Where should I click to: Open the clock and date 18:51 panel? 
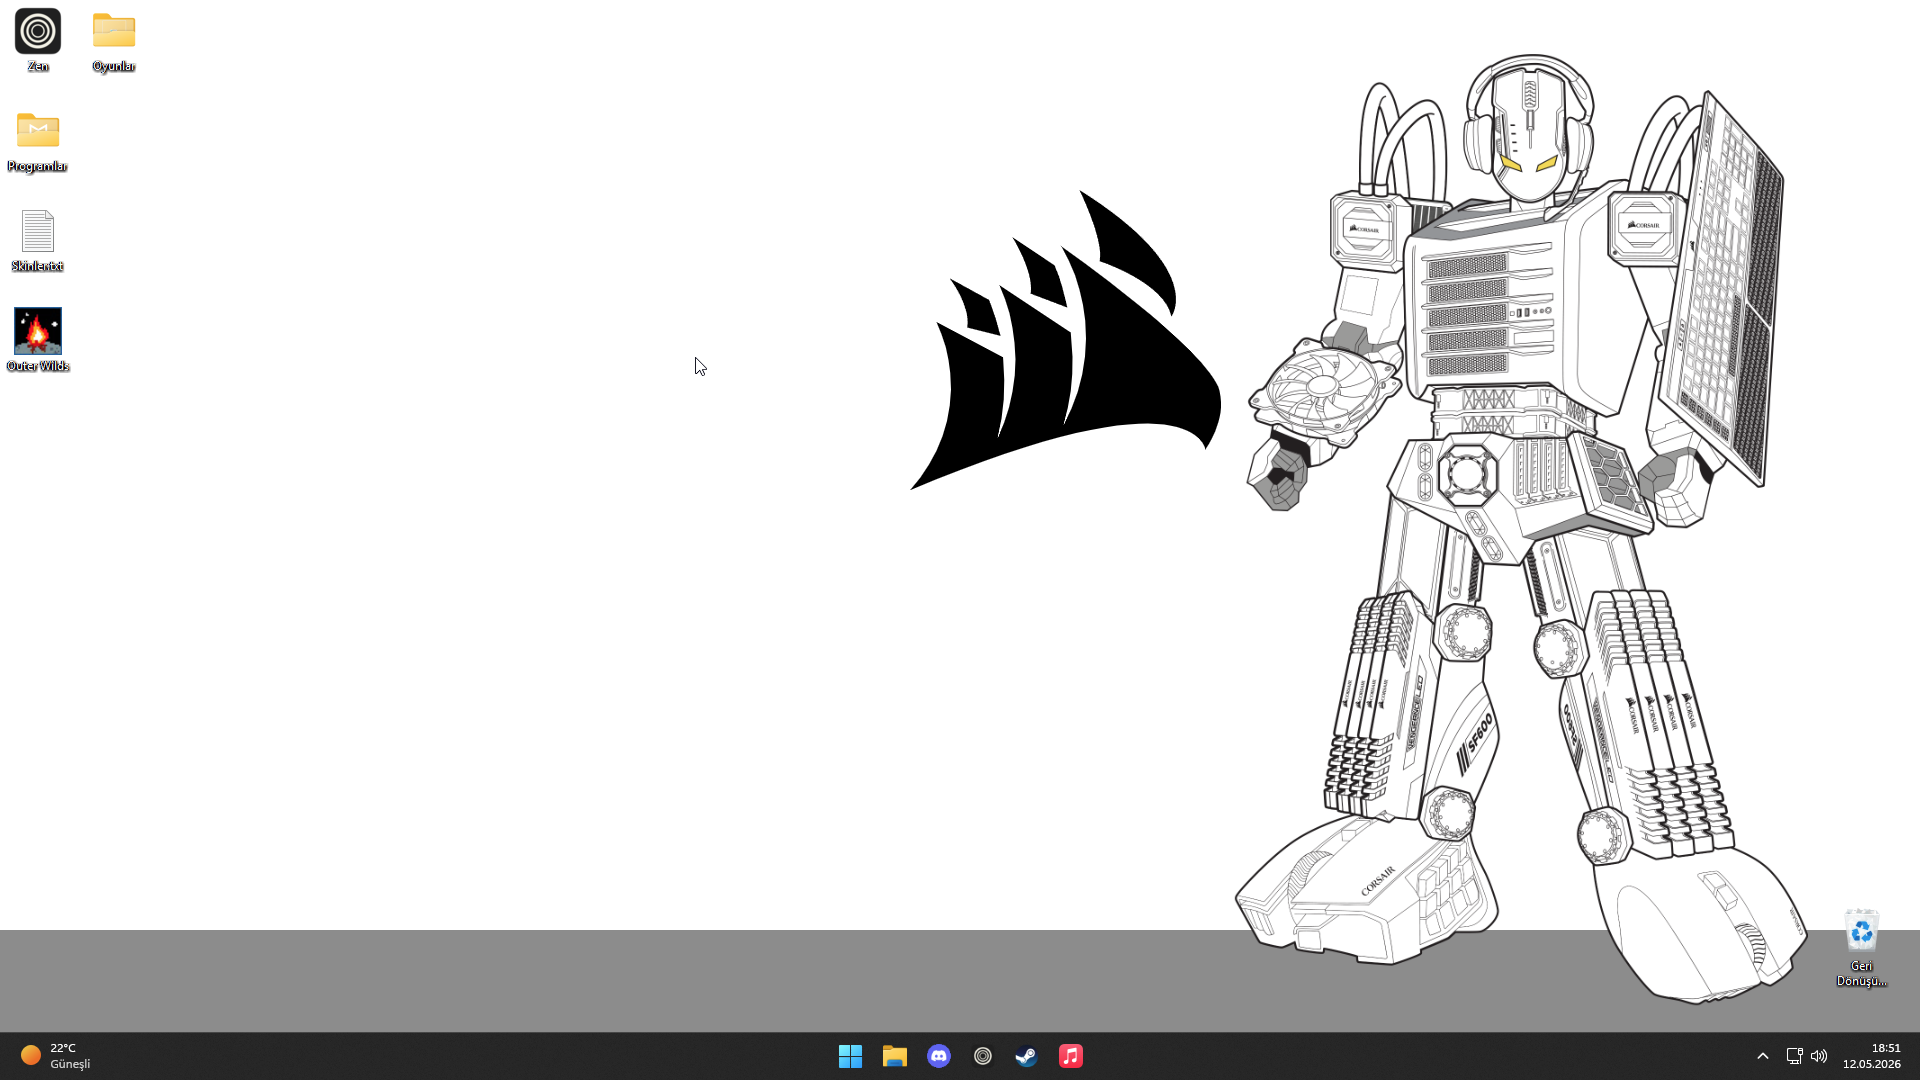pyautogui.click(x=1872, y=1056)
